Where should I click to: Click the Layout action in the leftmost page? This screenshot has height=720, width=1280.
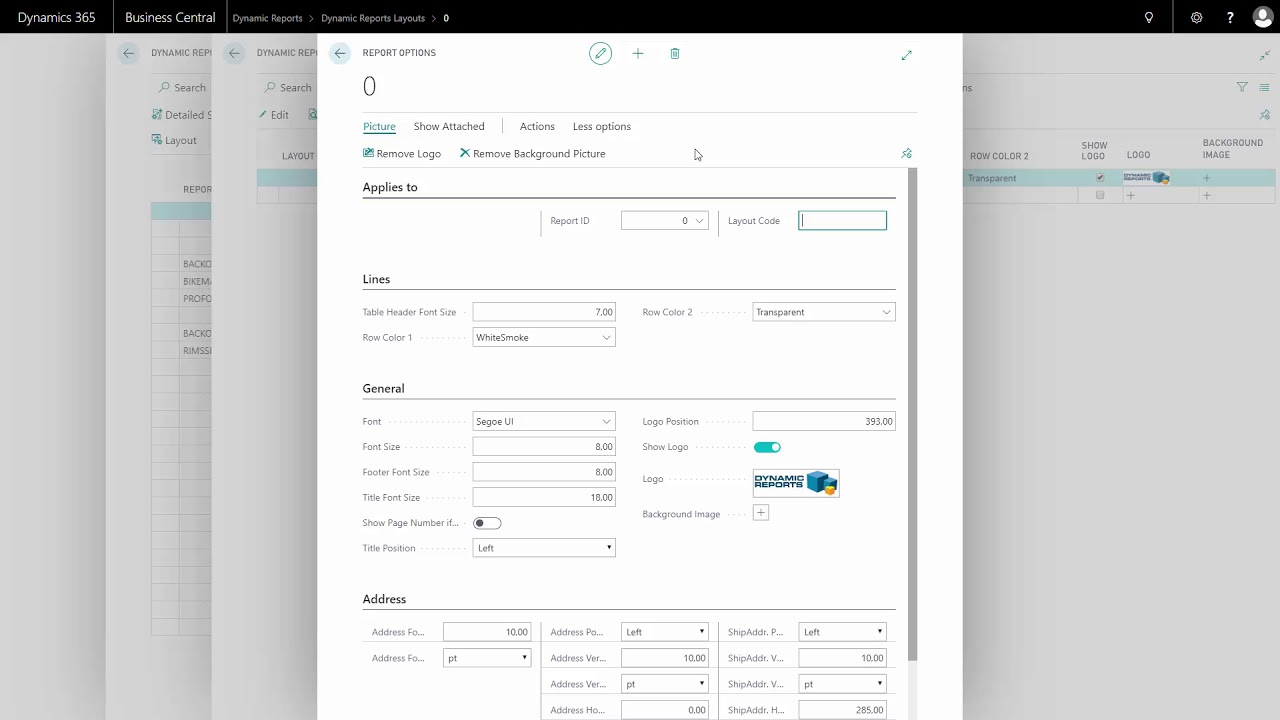click(x=174, y=141)
